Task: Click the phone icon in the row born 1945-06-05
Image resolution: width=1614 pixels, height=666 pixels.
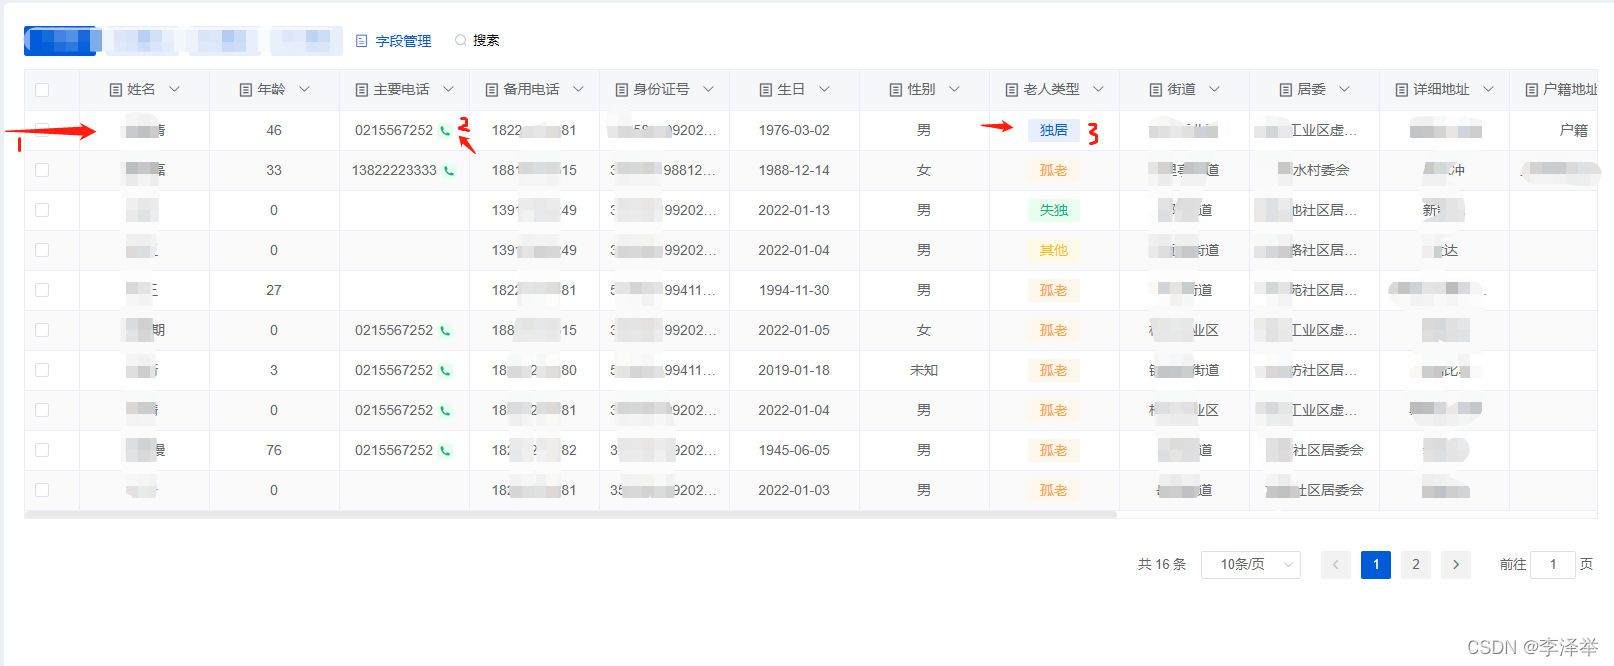Action: point(445,451)
